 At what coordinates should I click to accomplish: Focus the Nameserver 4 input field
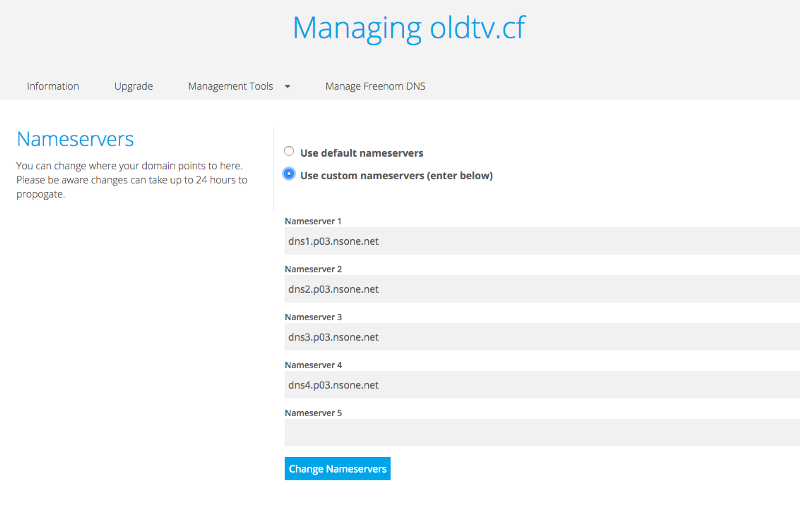542,385
